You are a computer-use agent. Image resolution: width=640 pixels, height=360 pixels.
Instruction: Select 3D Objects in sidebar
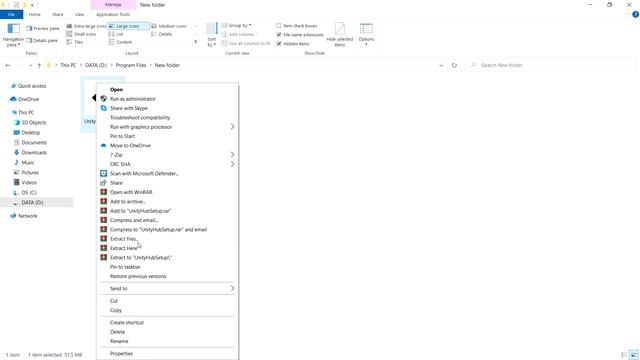pos(30,122)
